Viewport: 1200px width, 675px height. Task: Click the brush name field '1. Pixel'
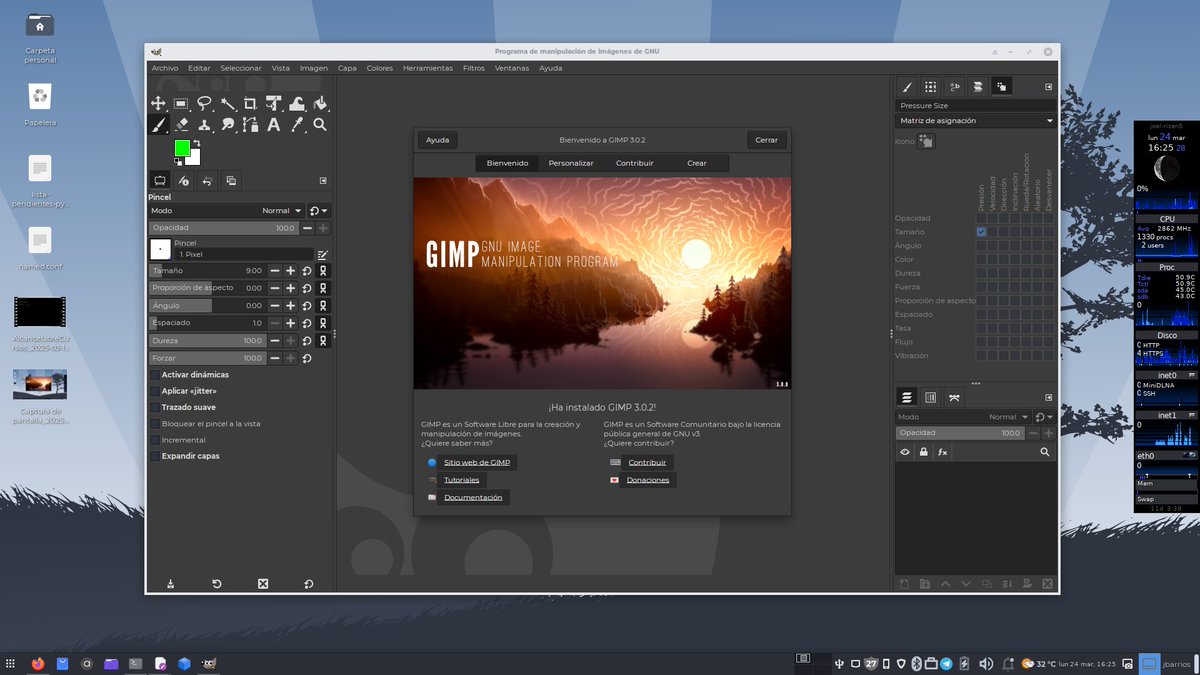[x=244, y=255]
